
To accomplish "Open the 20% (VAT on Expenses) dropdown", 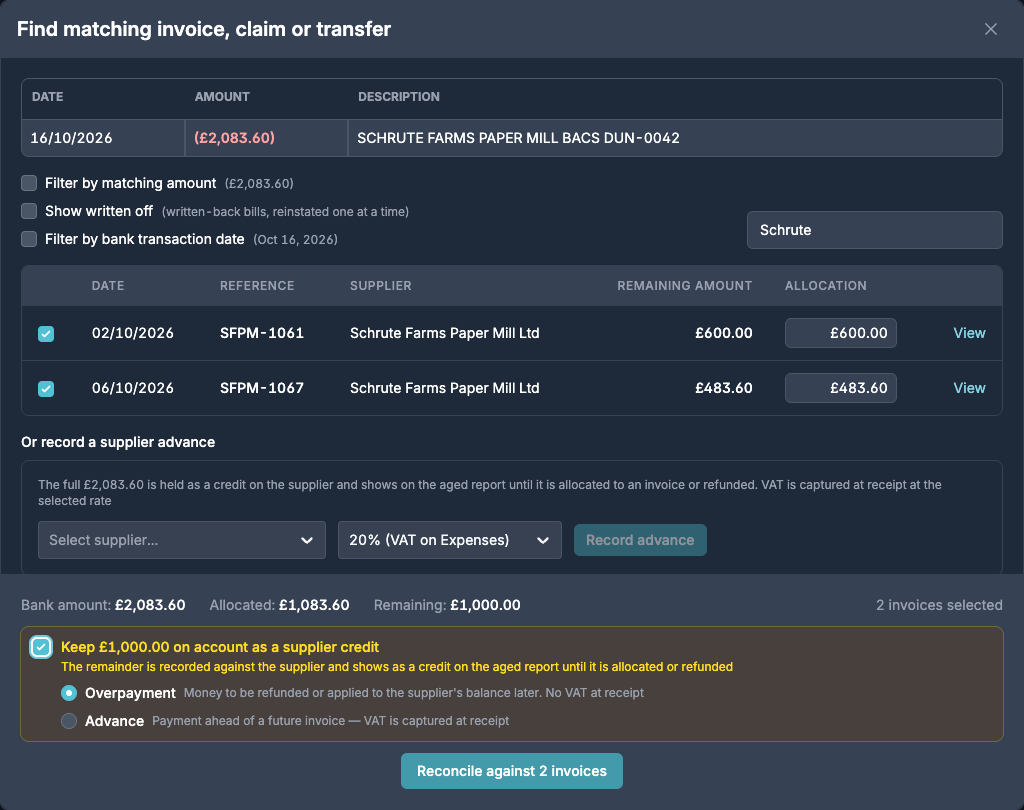I will tap(449, 540).
